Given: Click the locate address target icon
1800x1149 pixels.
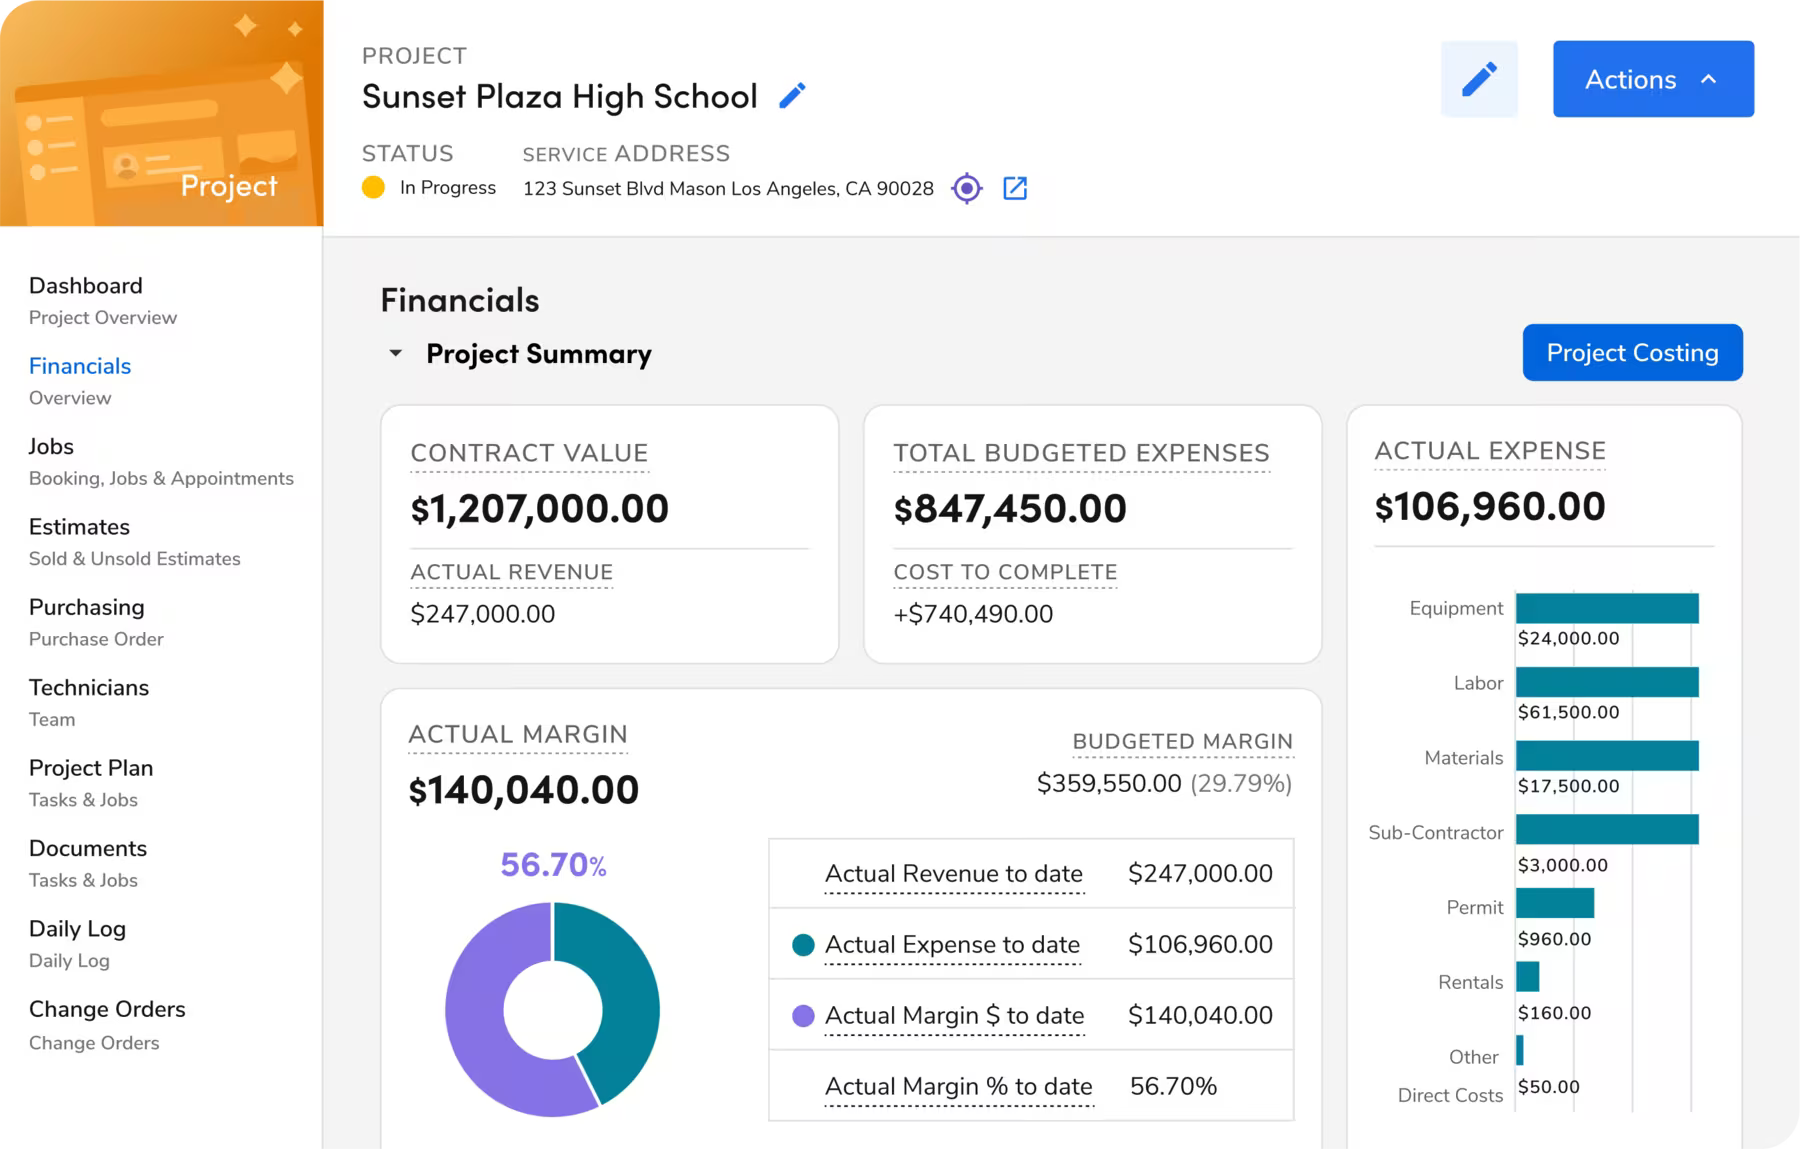Looking at the screenshot, I should click(x=967, y=188).
